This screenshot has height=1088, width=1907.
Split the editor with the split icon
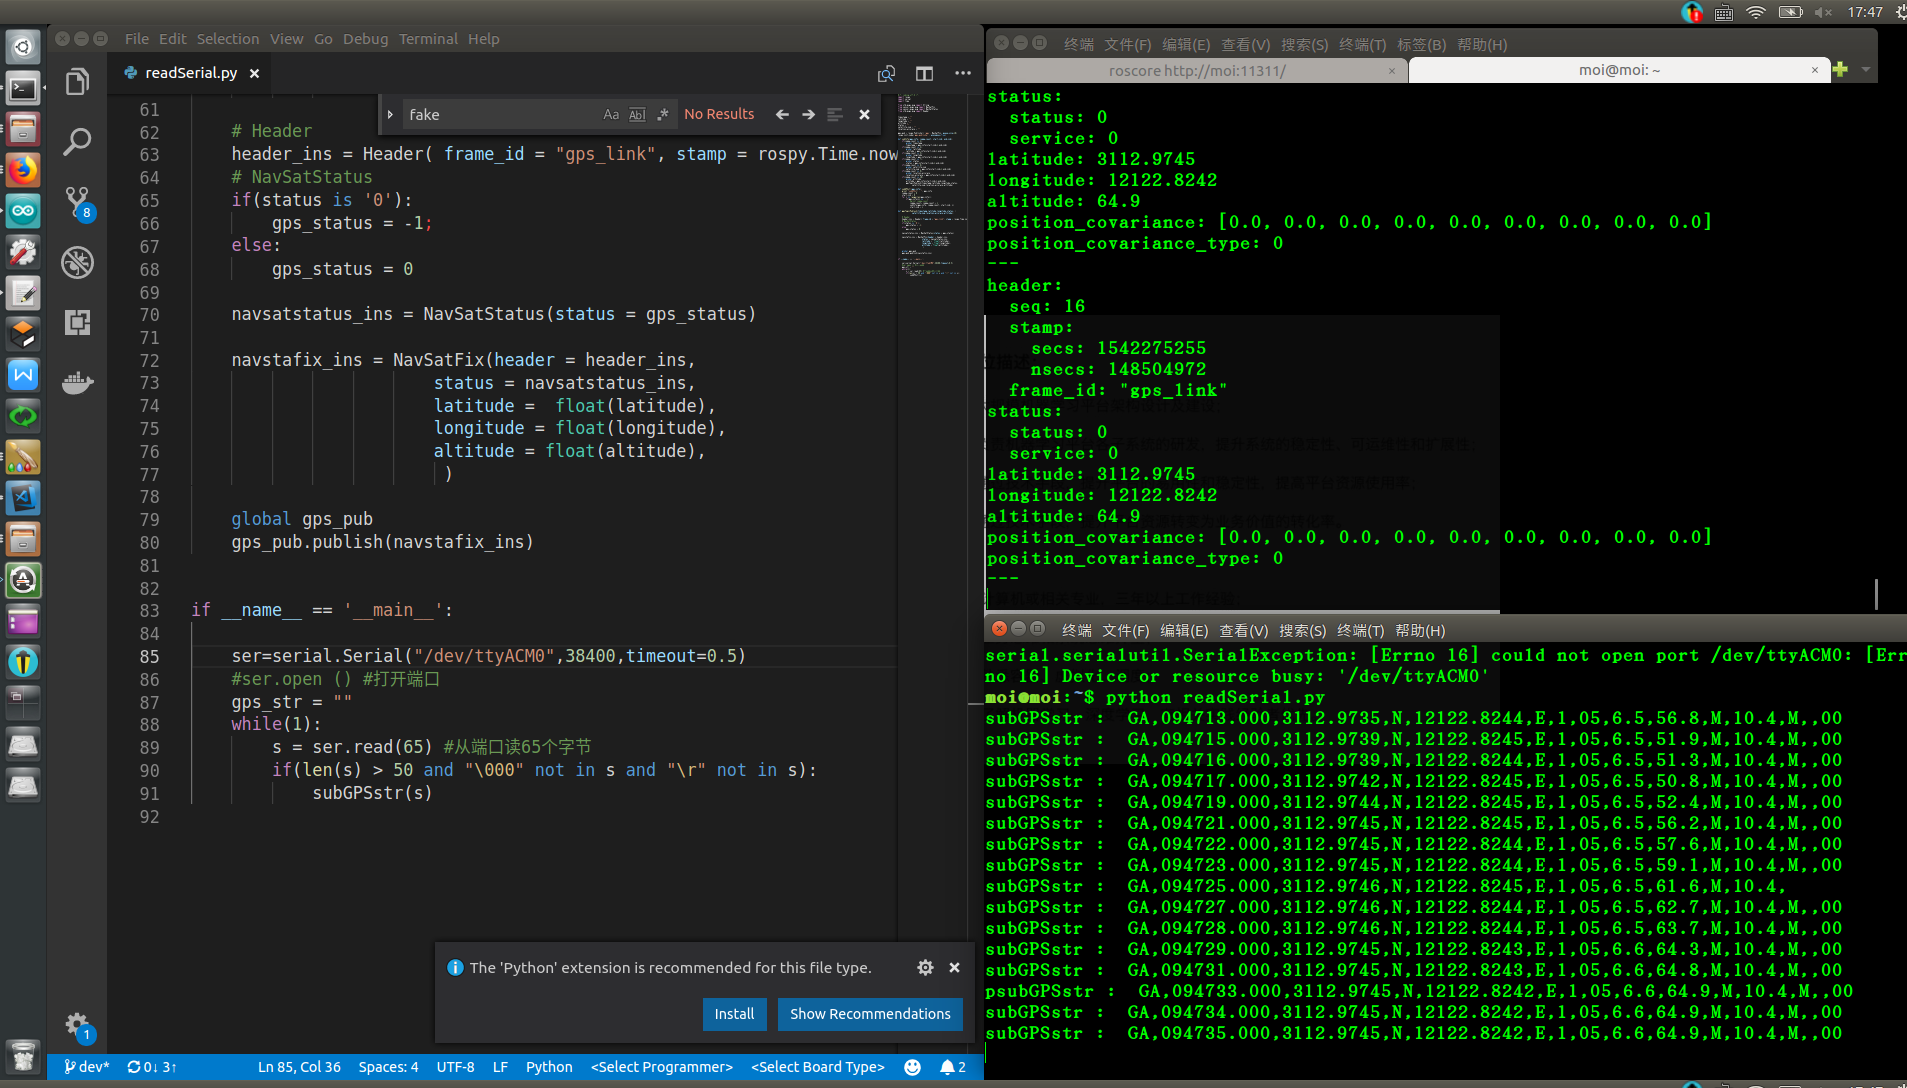[924, 74]
